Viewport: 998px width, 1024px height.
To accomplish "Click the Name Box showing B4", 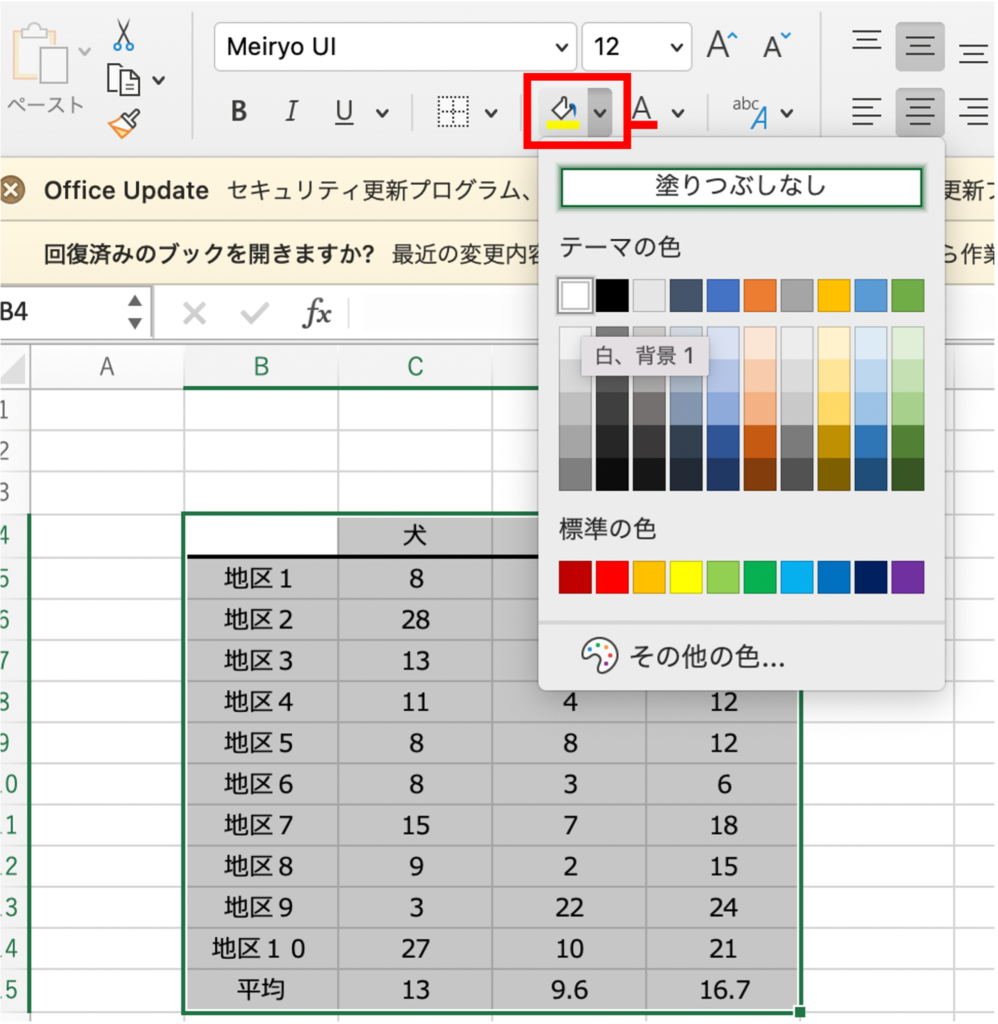I will click(62, 312).
